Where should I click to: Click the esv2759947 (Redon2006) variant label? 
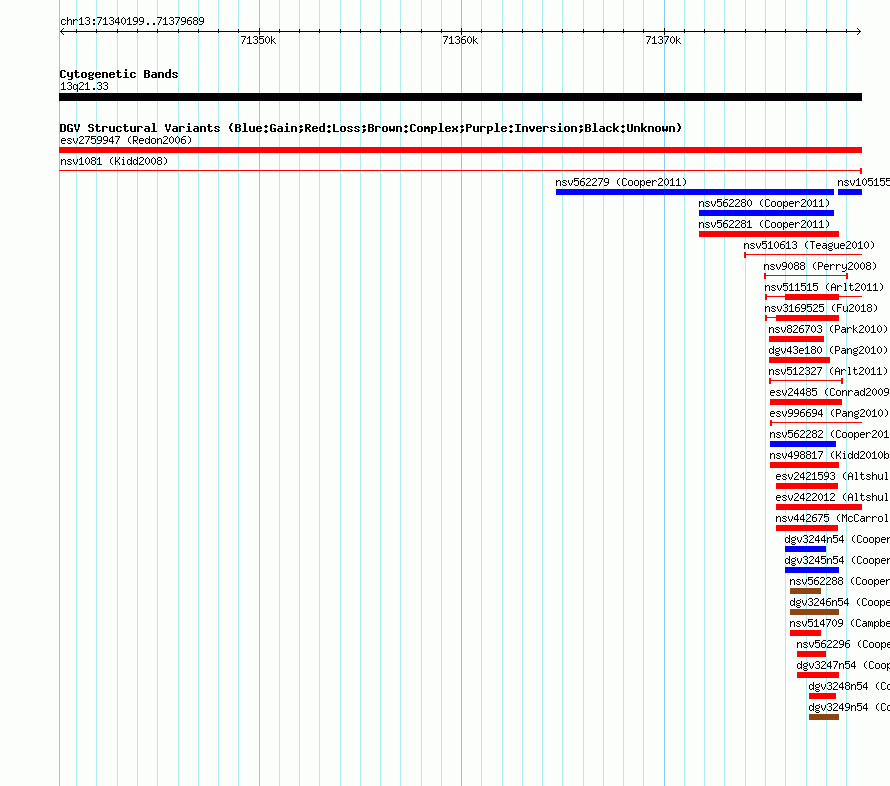coord(126,140)
